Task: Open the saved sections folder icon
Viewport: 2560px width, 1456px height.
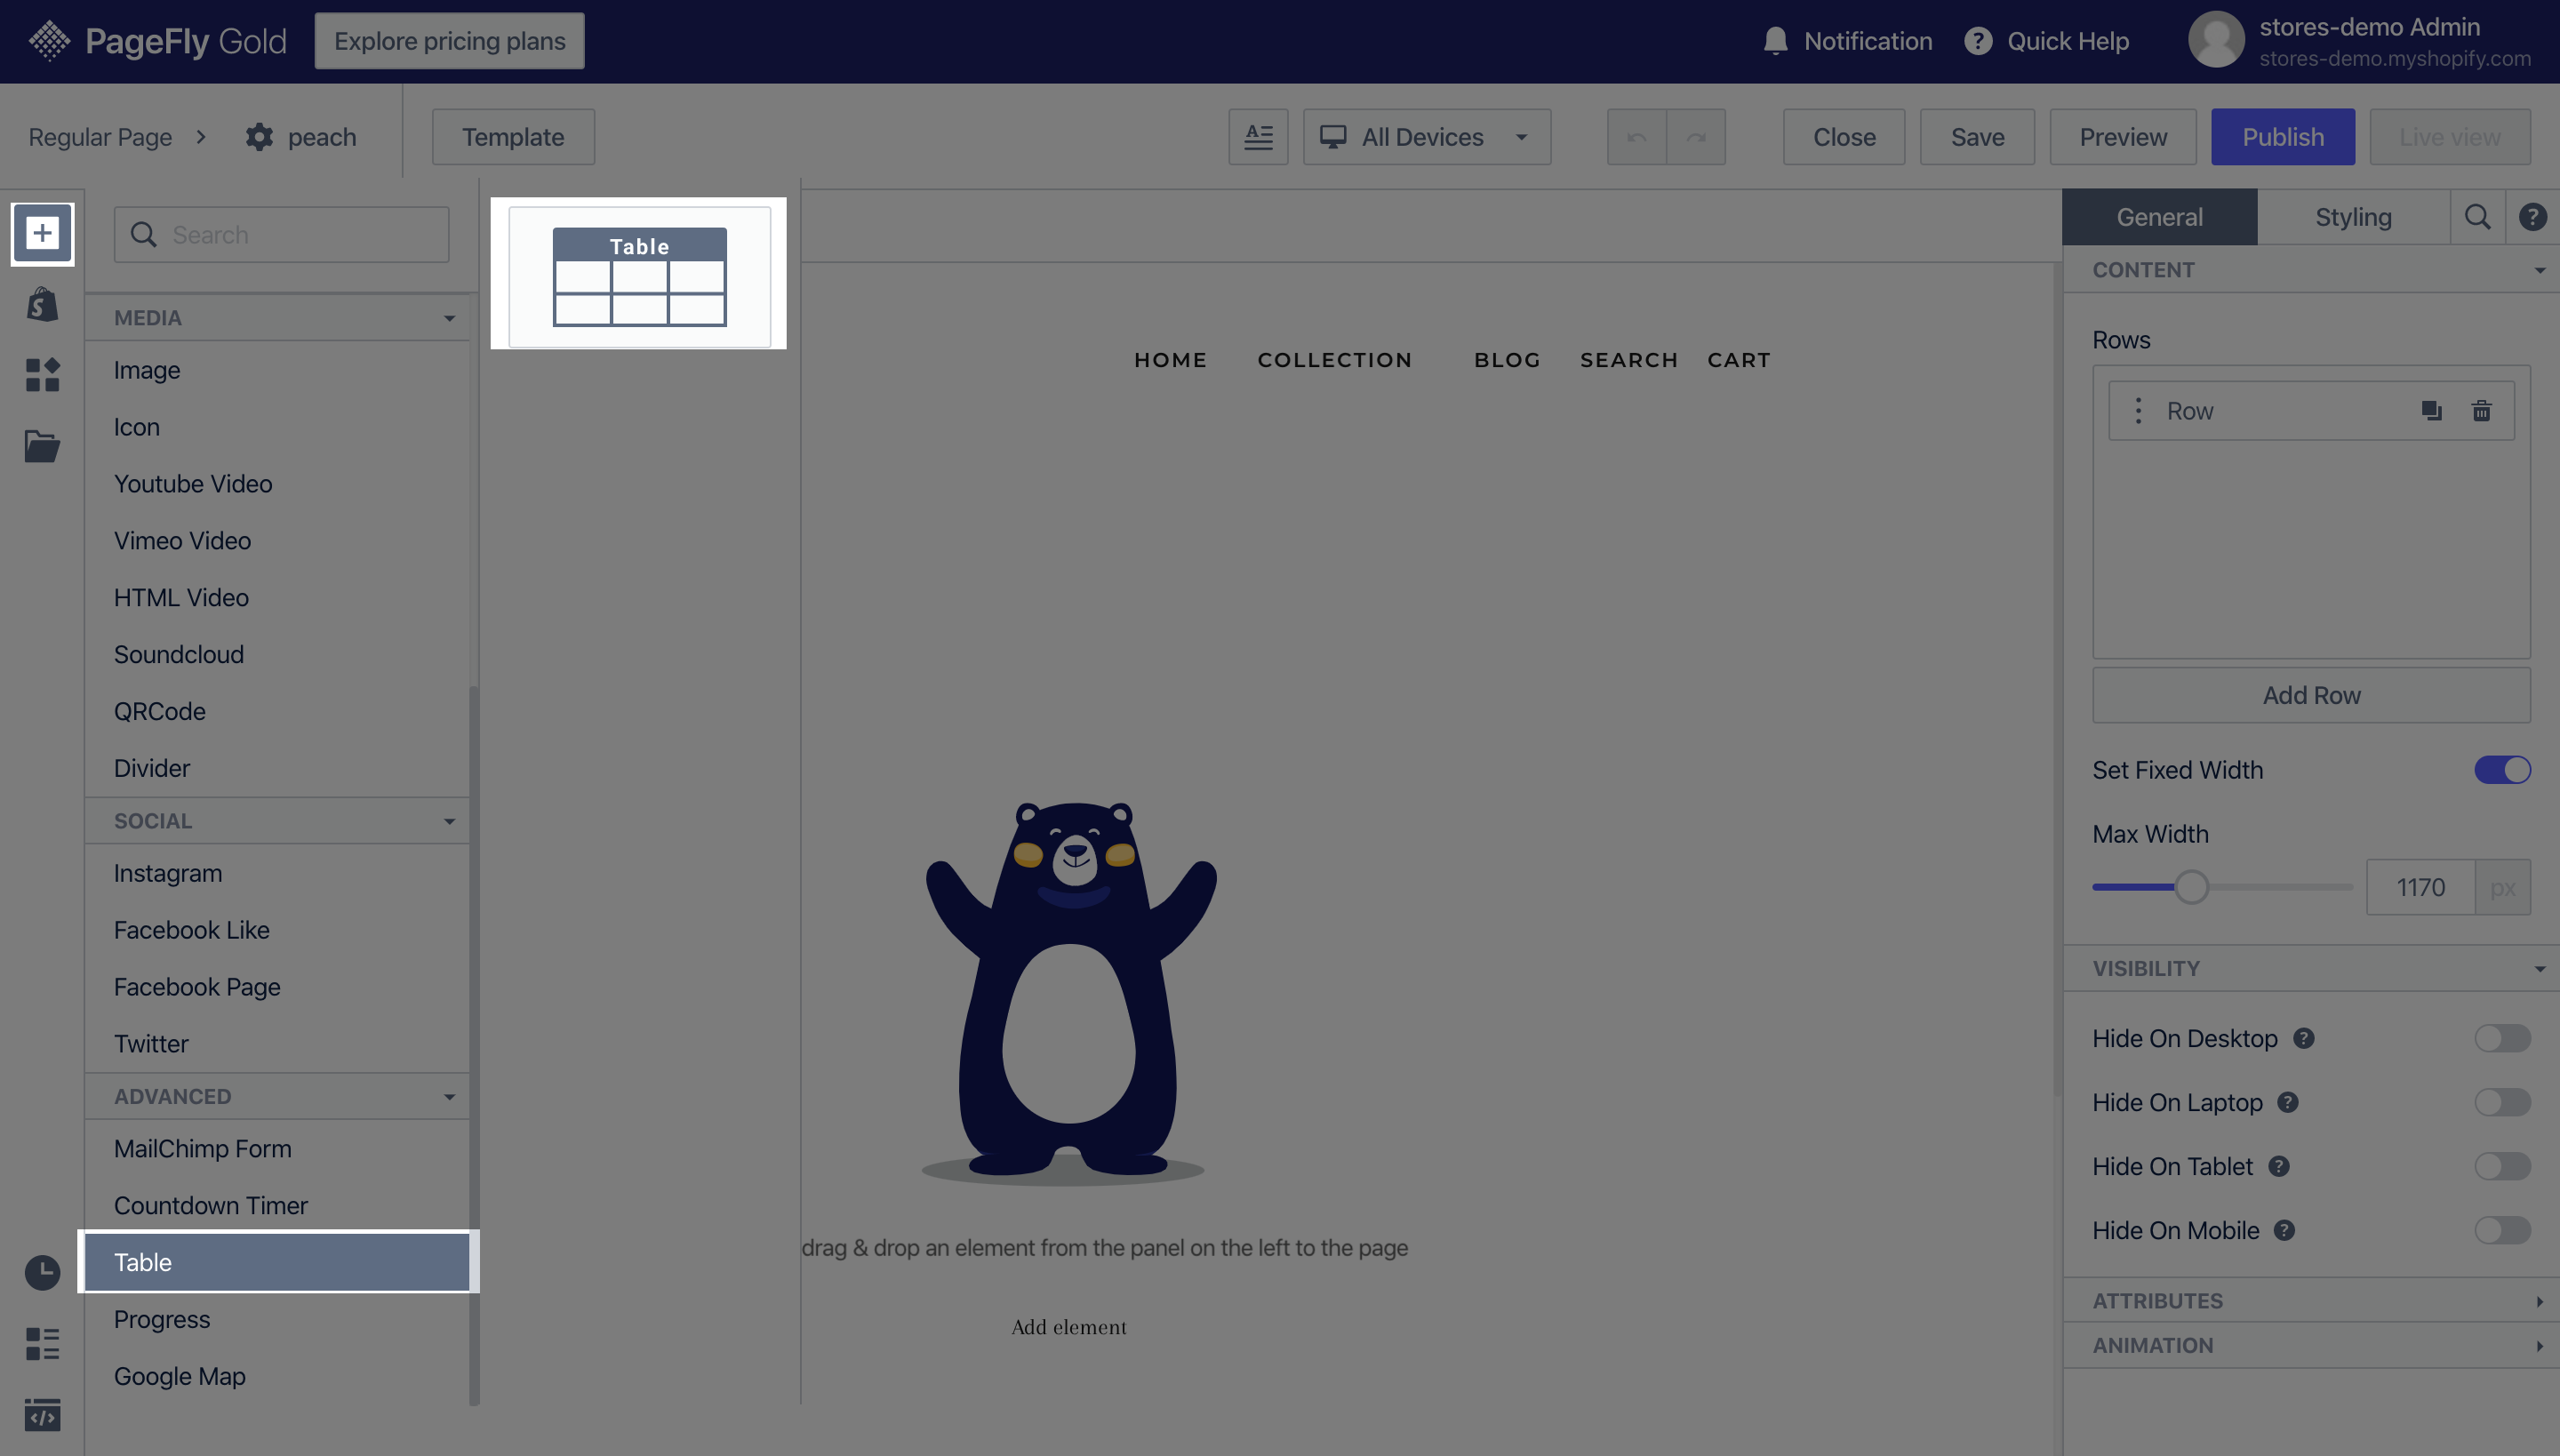Action: (x=42, y=446)
